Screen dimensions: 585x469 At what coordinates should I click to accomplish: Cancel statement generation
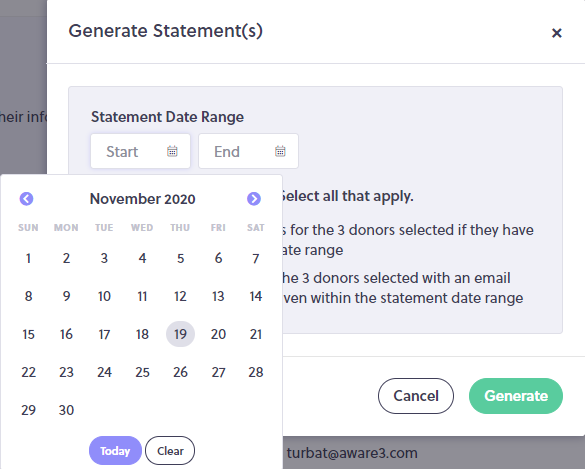pyautogui.click(x=416, y=396)
